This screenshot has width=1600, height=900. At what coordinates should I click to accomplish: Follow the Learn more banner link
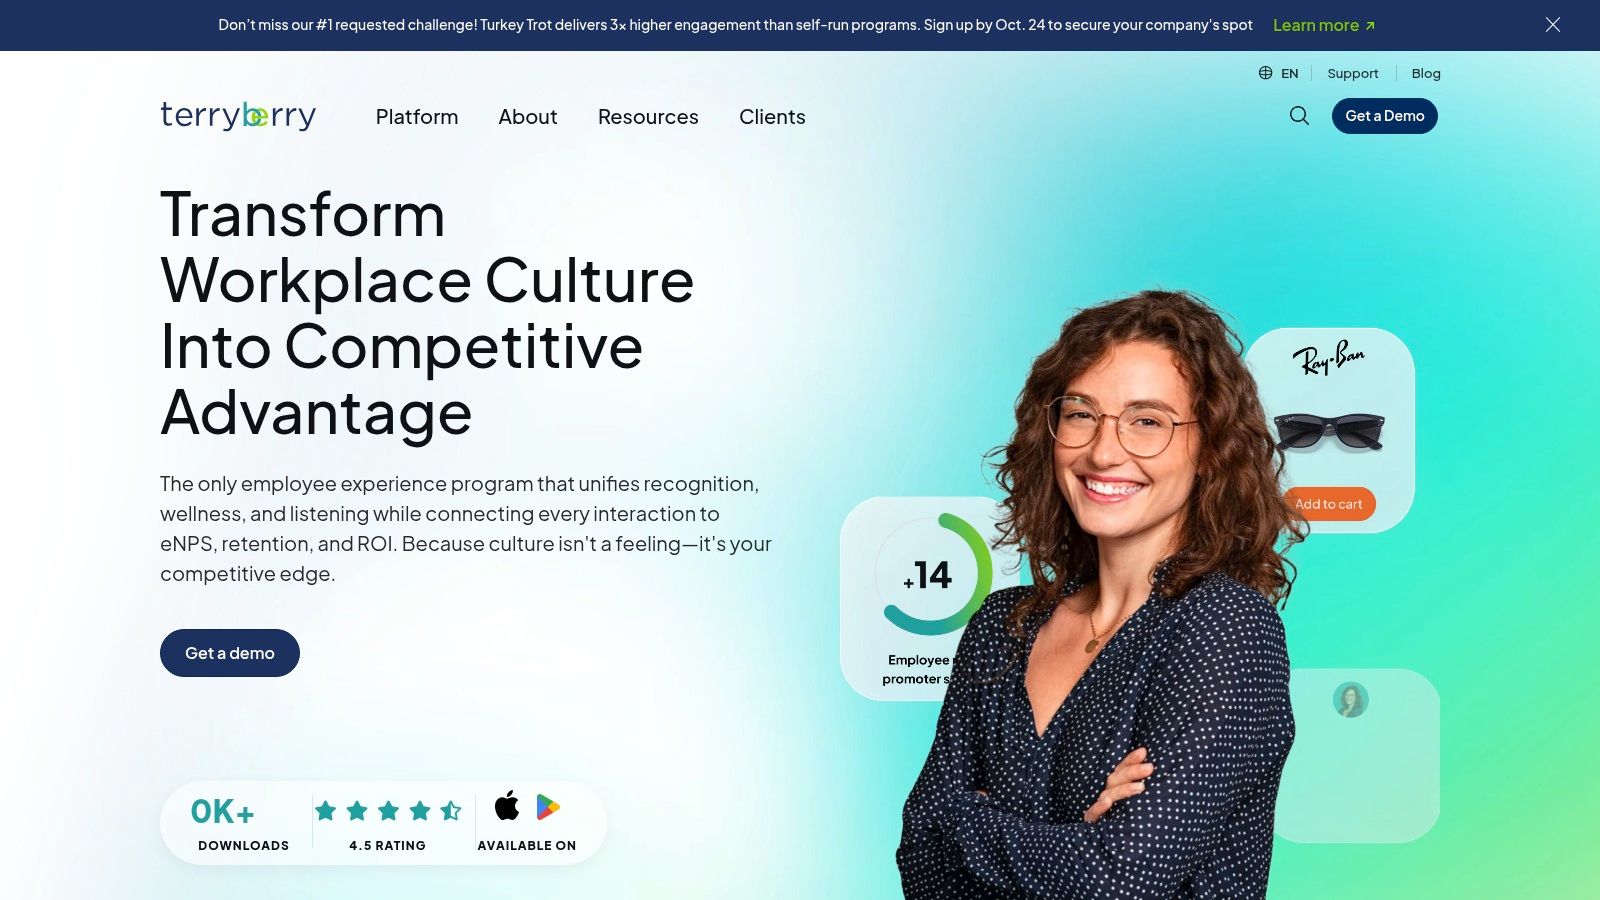click(1324, 25)
